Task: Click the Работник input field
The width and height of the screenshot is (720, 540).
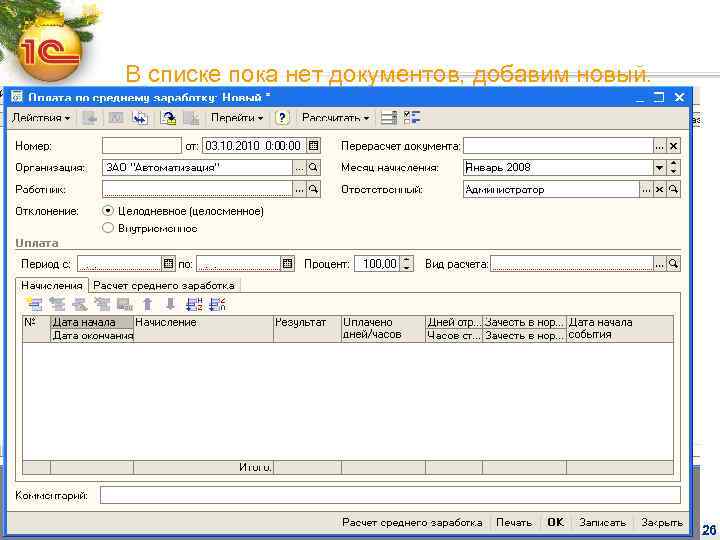Action: [197, 189]
